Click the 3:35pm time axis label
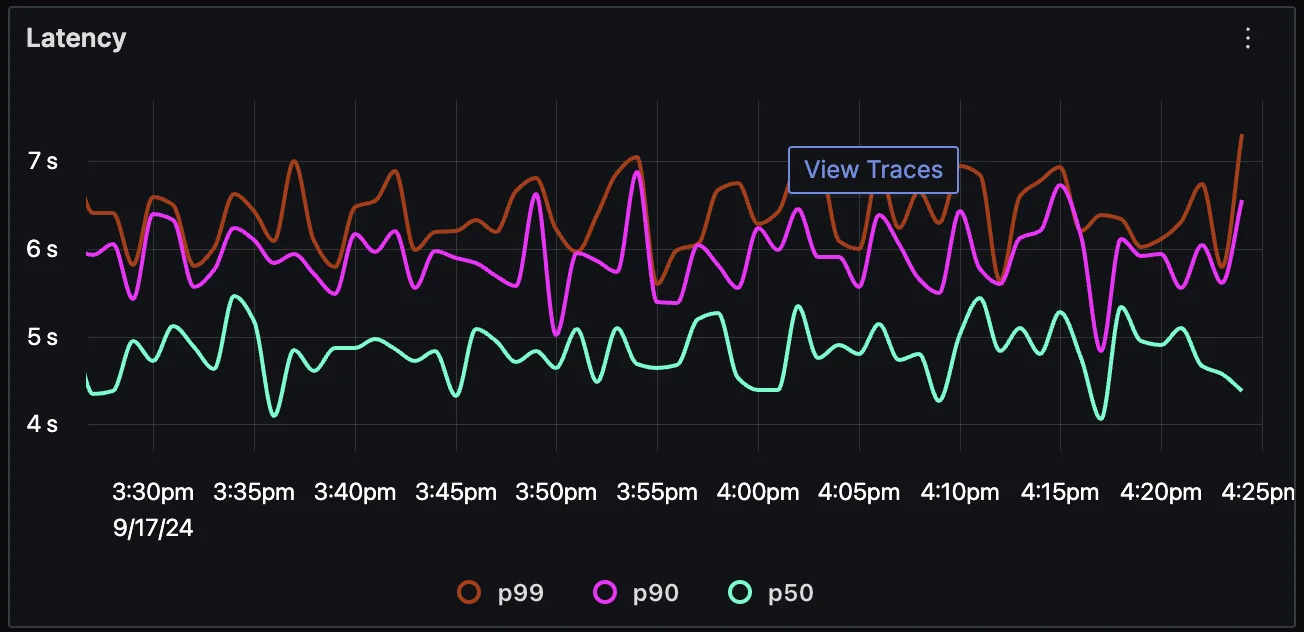The image size is (1304, 632). coord(254,492)
